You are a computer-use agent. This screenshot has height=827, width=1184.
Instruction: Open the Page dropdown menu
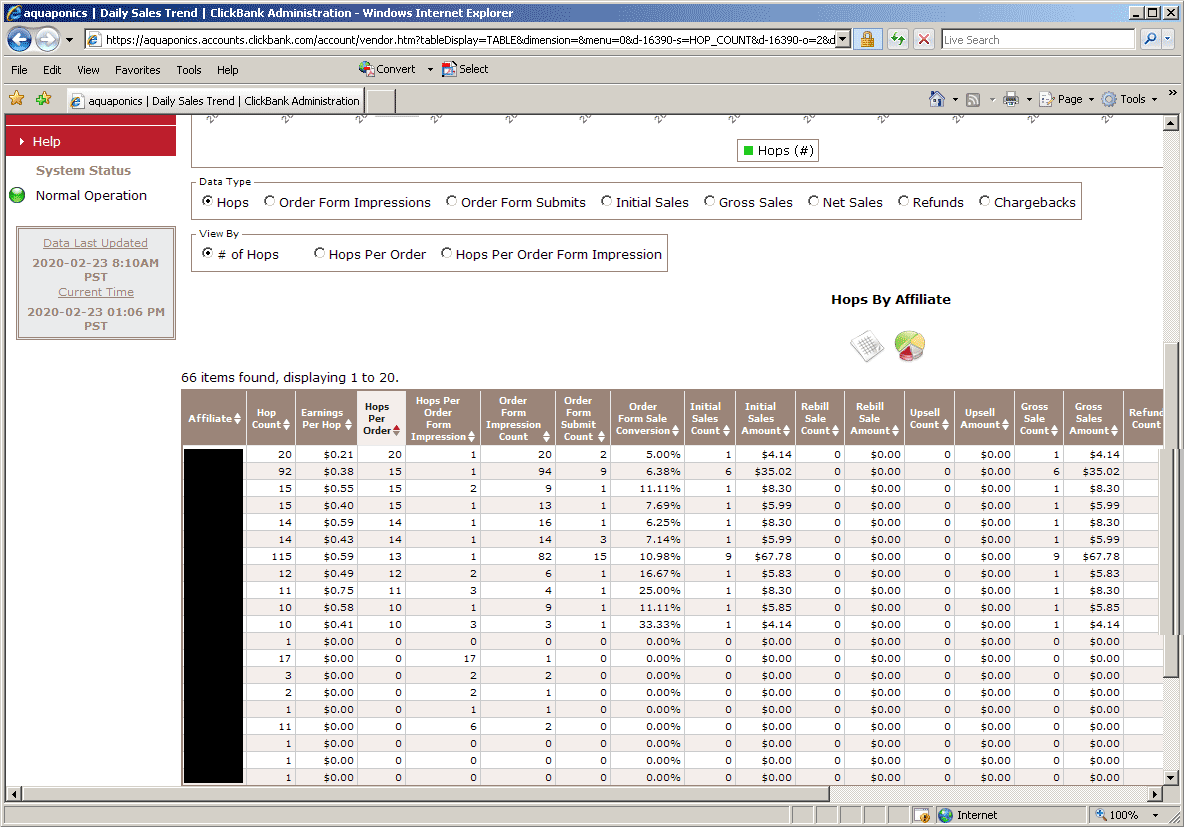coord(1069,99)
